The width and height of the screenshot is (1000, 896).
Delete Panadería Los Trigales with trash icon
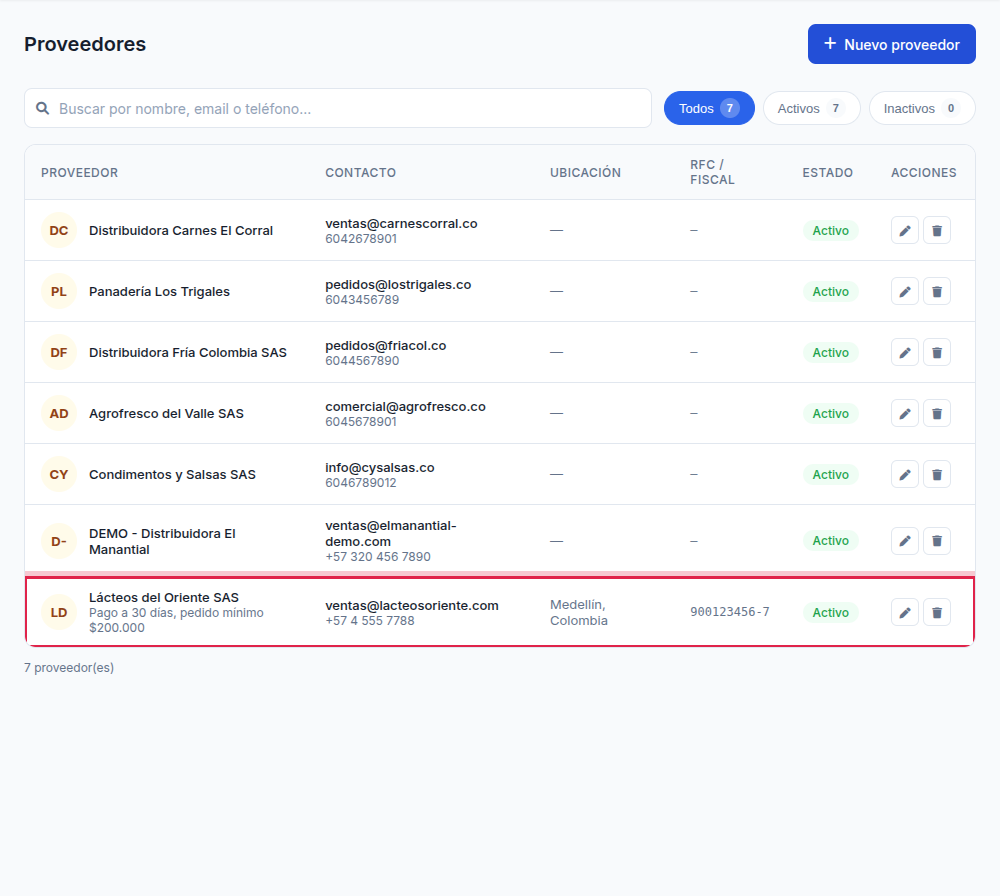937,291
